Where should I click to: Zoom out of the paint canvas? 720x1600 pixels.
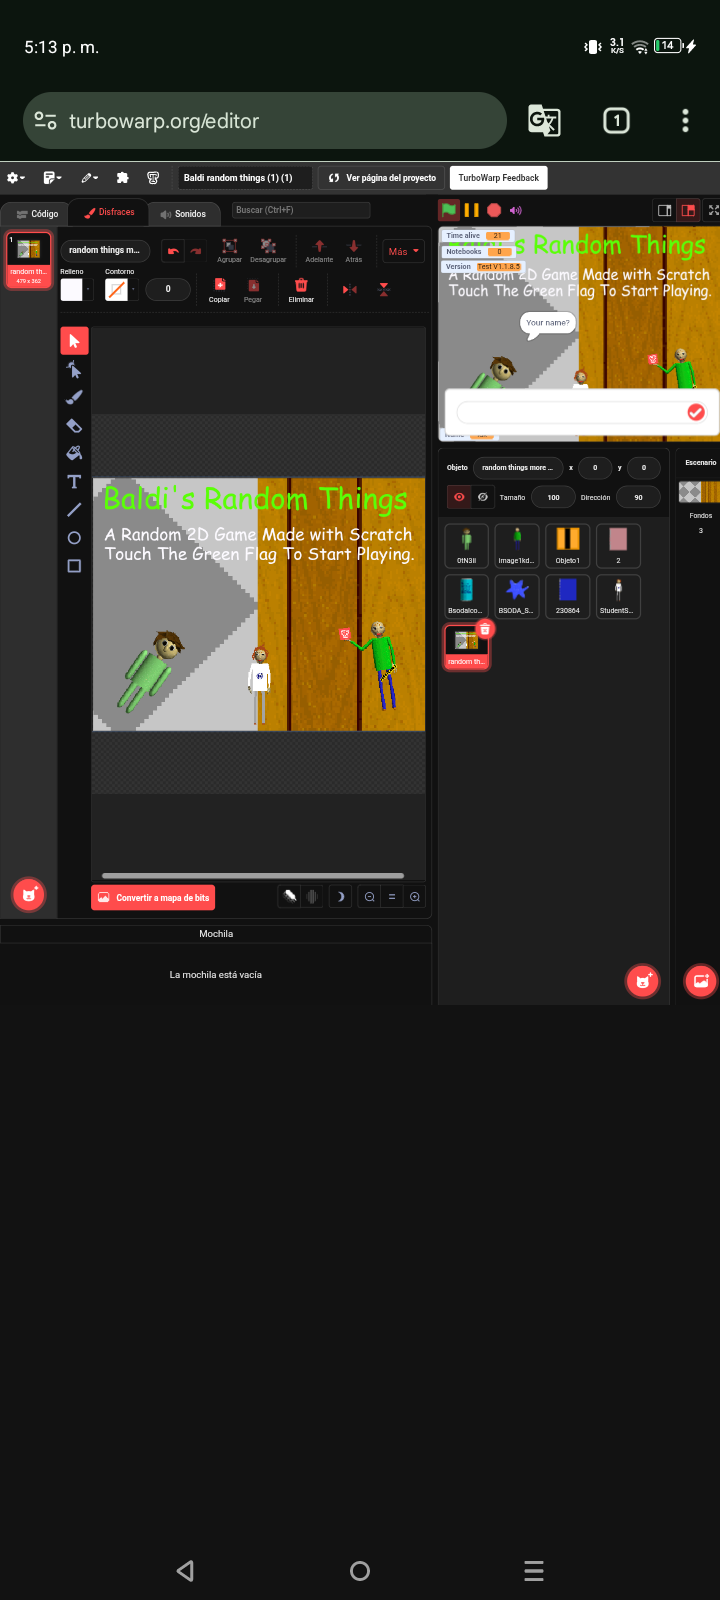tap(369, 897)
